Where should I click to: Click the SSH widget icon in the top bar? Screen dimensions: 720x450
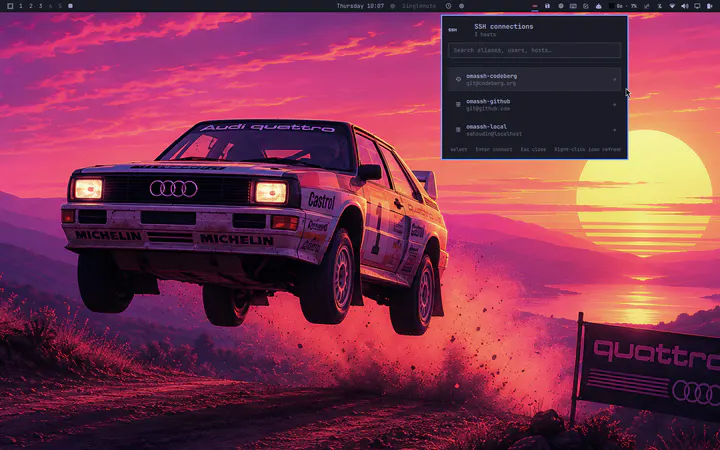click(x=534, y=6)
